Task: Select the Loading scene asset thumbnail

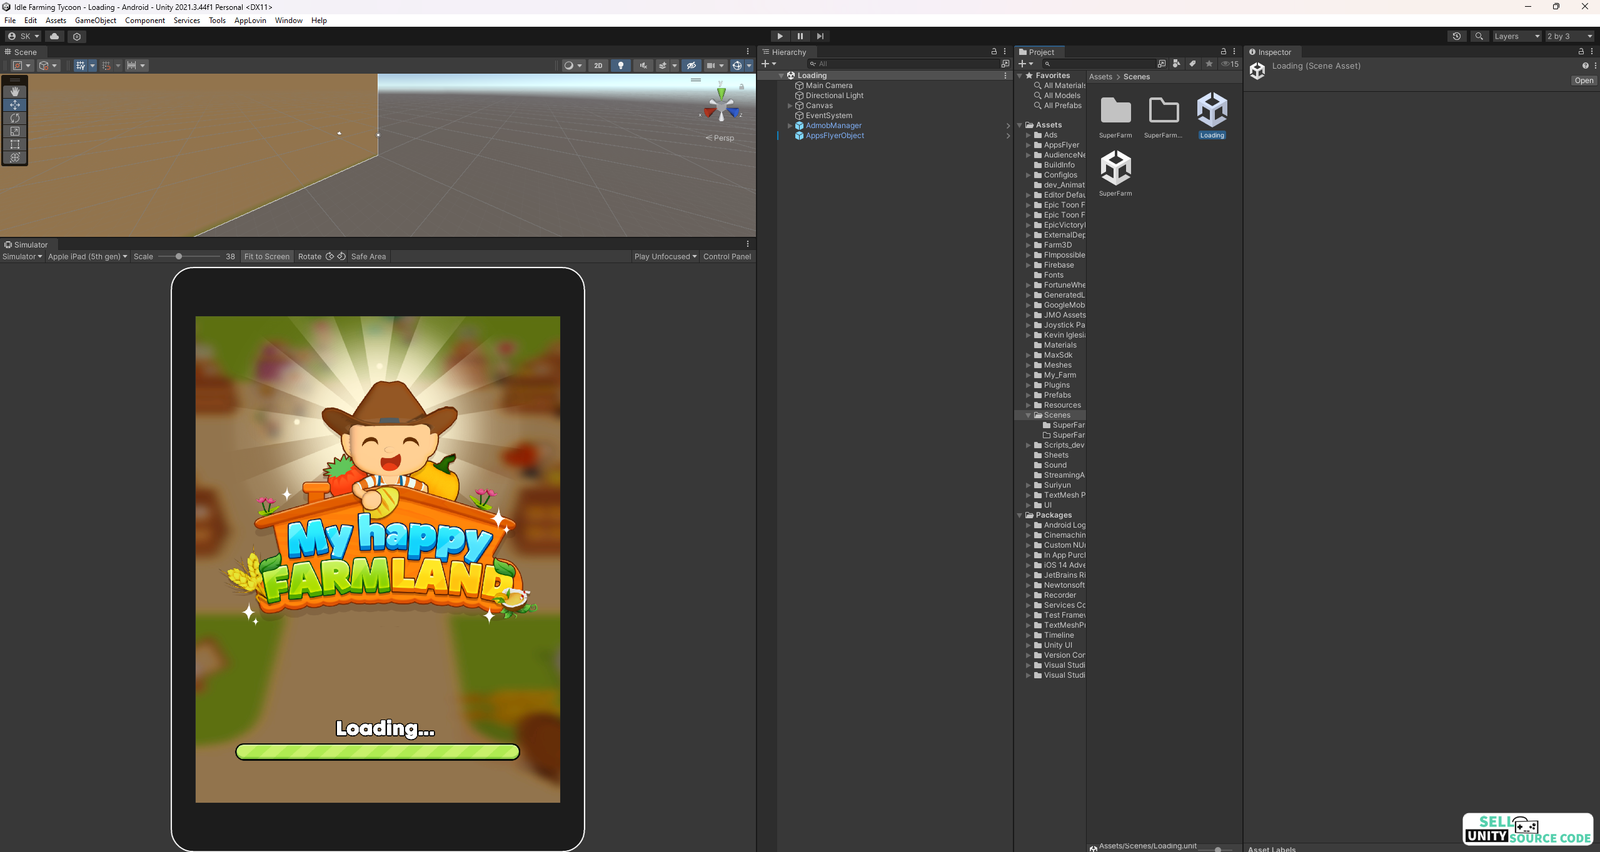Action: [x=1212, y=110]
